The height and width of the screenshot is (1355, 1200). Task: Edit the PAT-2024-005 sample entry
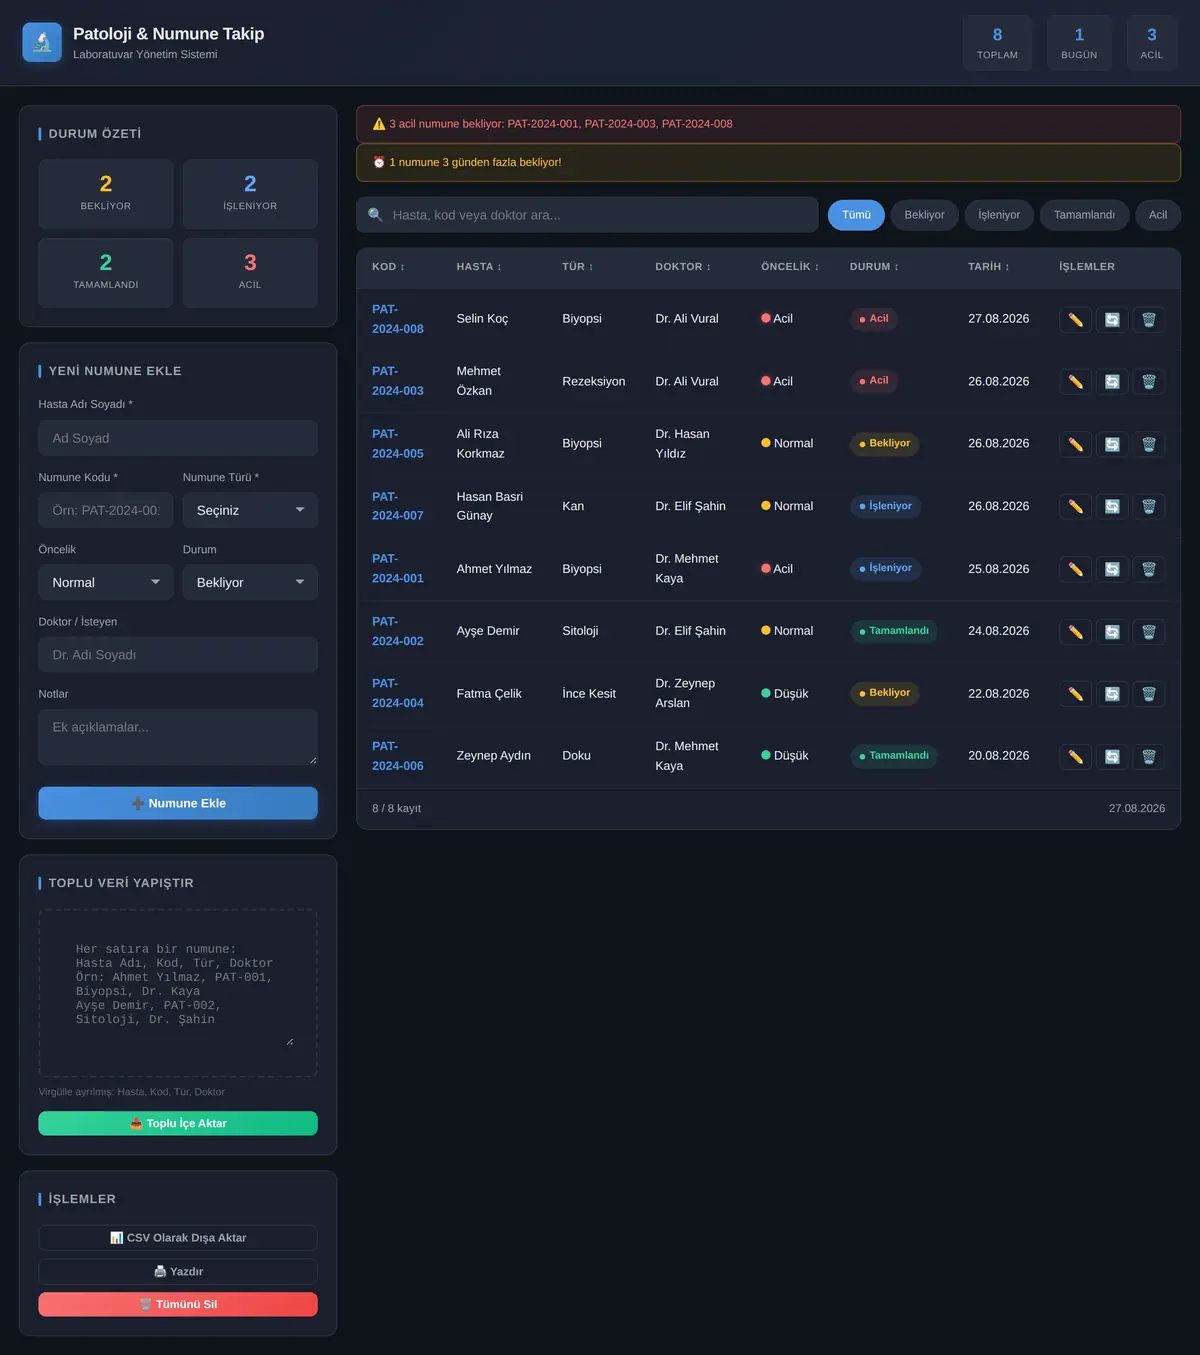coord(1075,445)
